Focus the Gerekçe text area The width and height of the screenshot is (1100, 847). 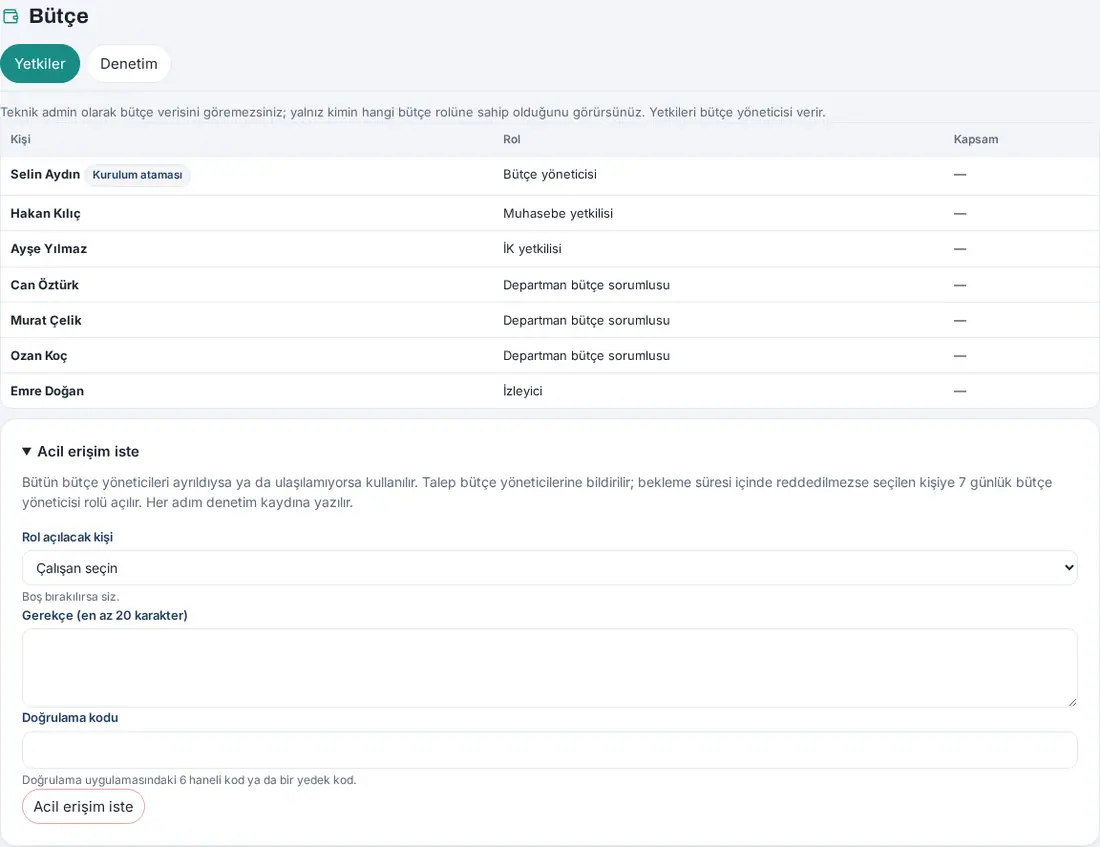point(549,667)
